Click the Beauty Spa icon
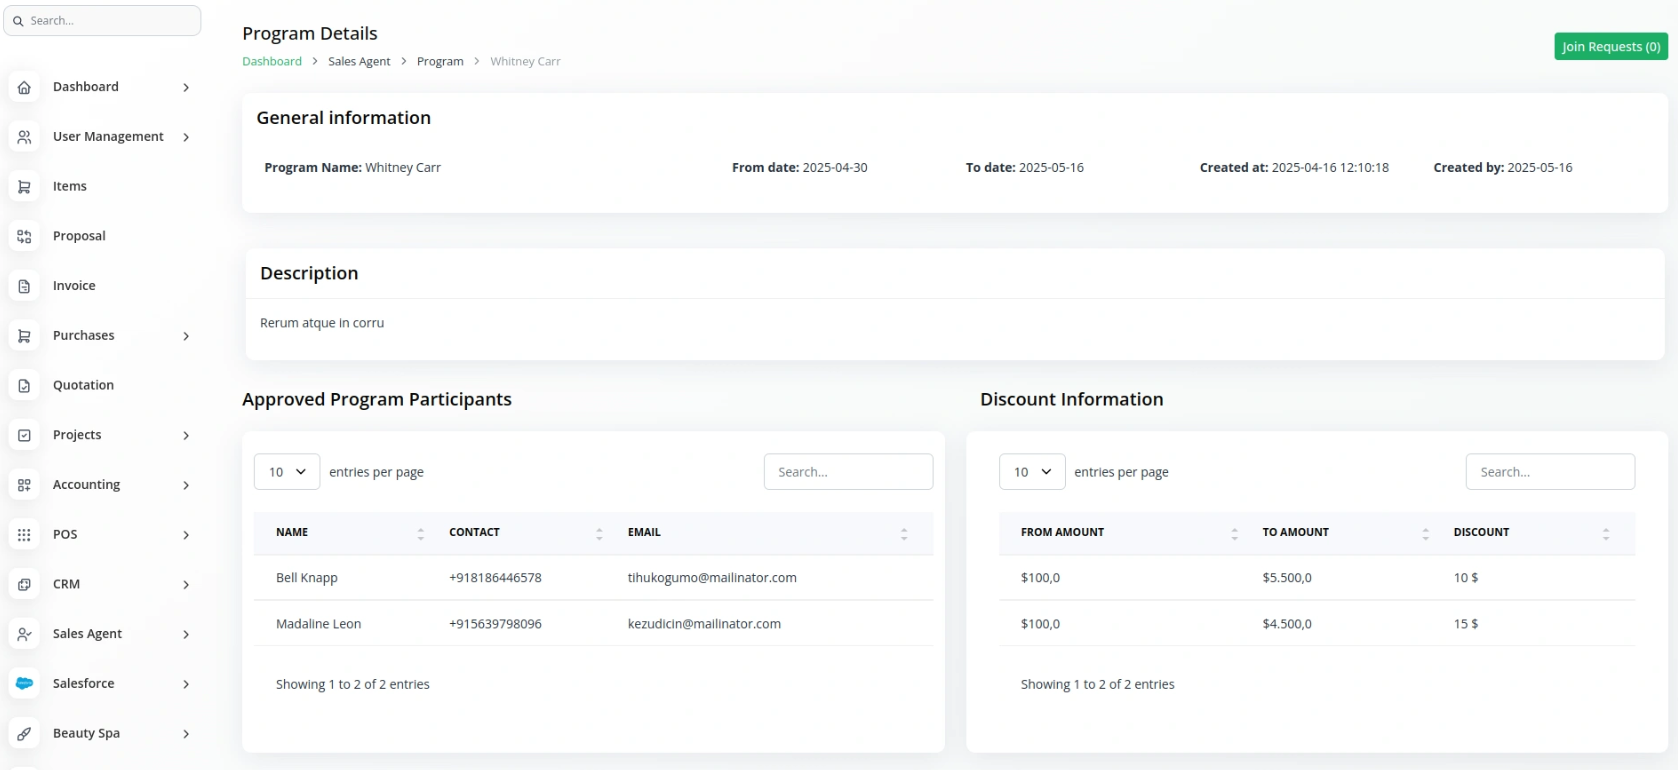1678x770 pixels. tap(24, 733)
